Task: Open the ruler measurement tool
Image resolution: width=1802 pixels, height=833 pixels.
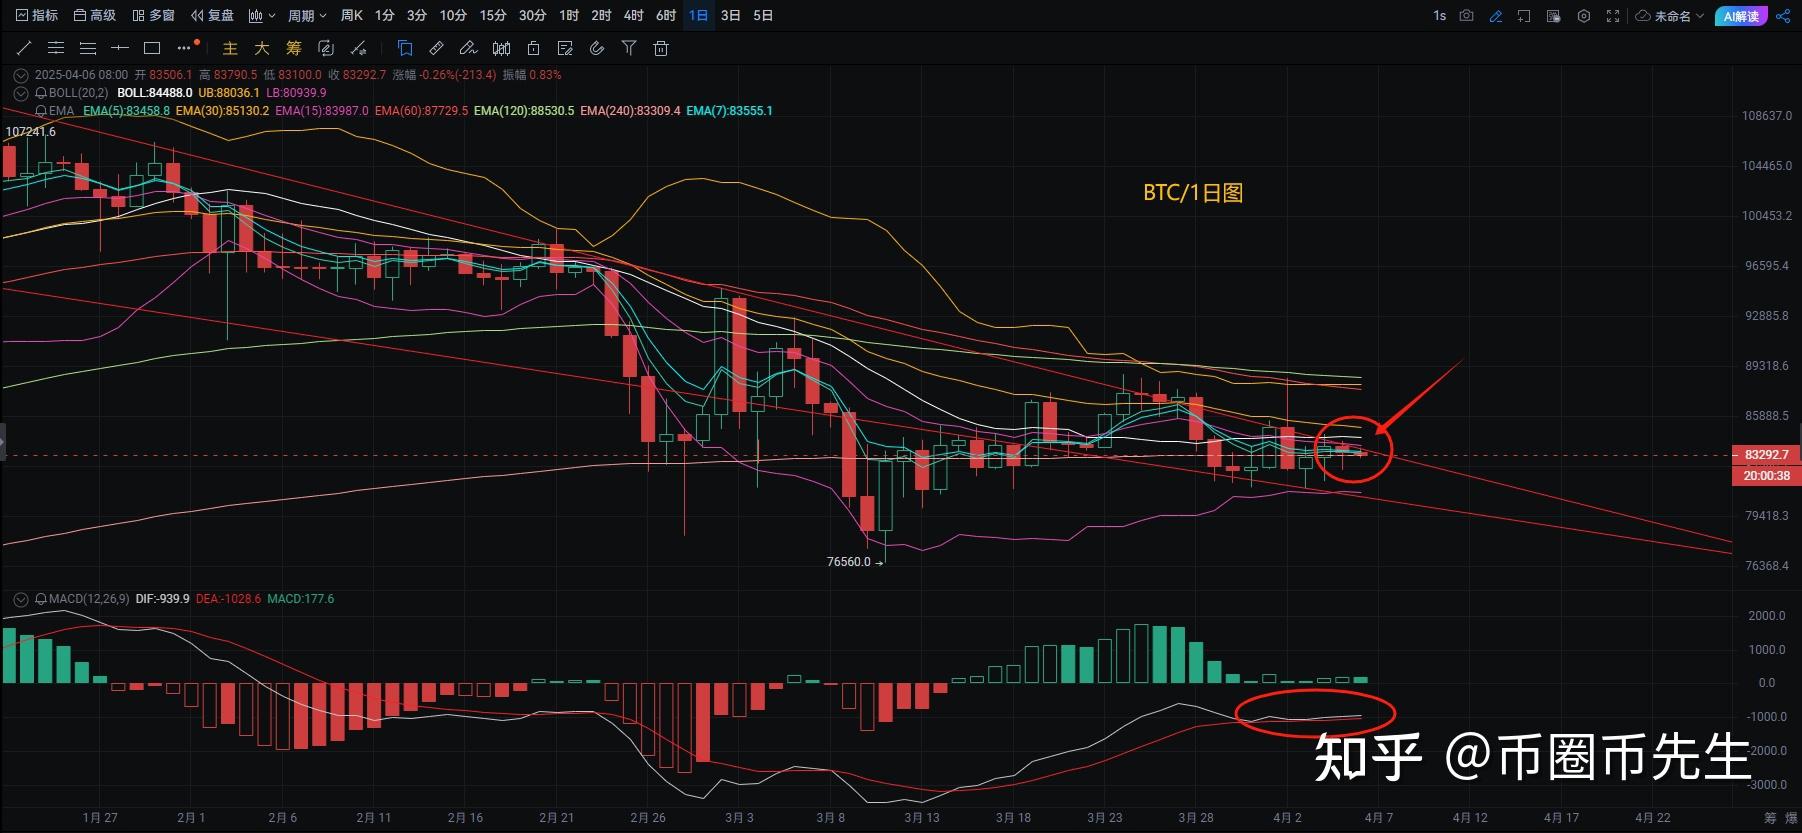Action: (x=436, y=48)
